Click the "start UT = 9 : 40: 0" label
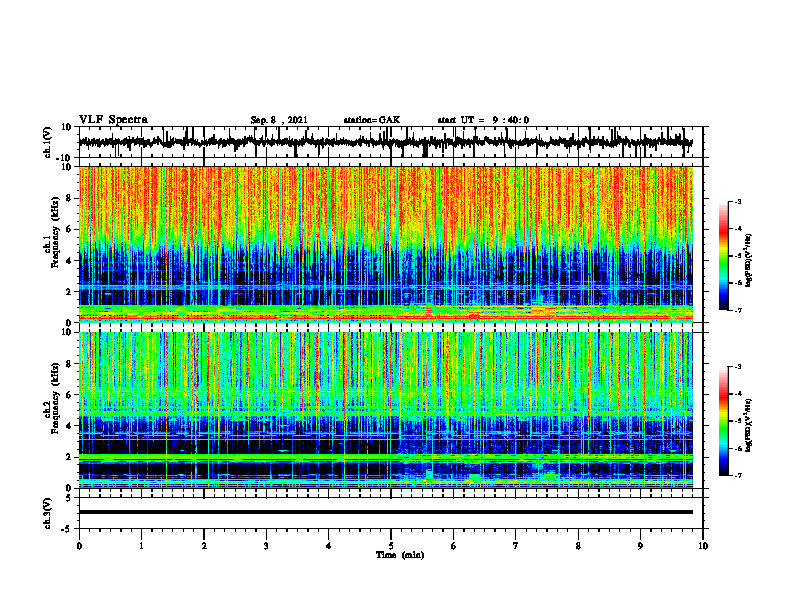Viewport: 792px width, 612px height. coord(483,120)
